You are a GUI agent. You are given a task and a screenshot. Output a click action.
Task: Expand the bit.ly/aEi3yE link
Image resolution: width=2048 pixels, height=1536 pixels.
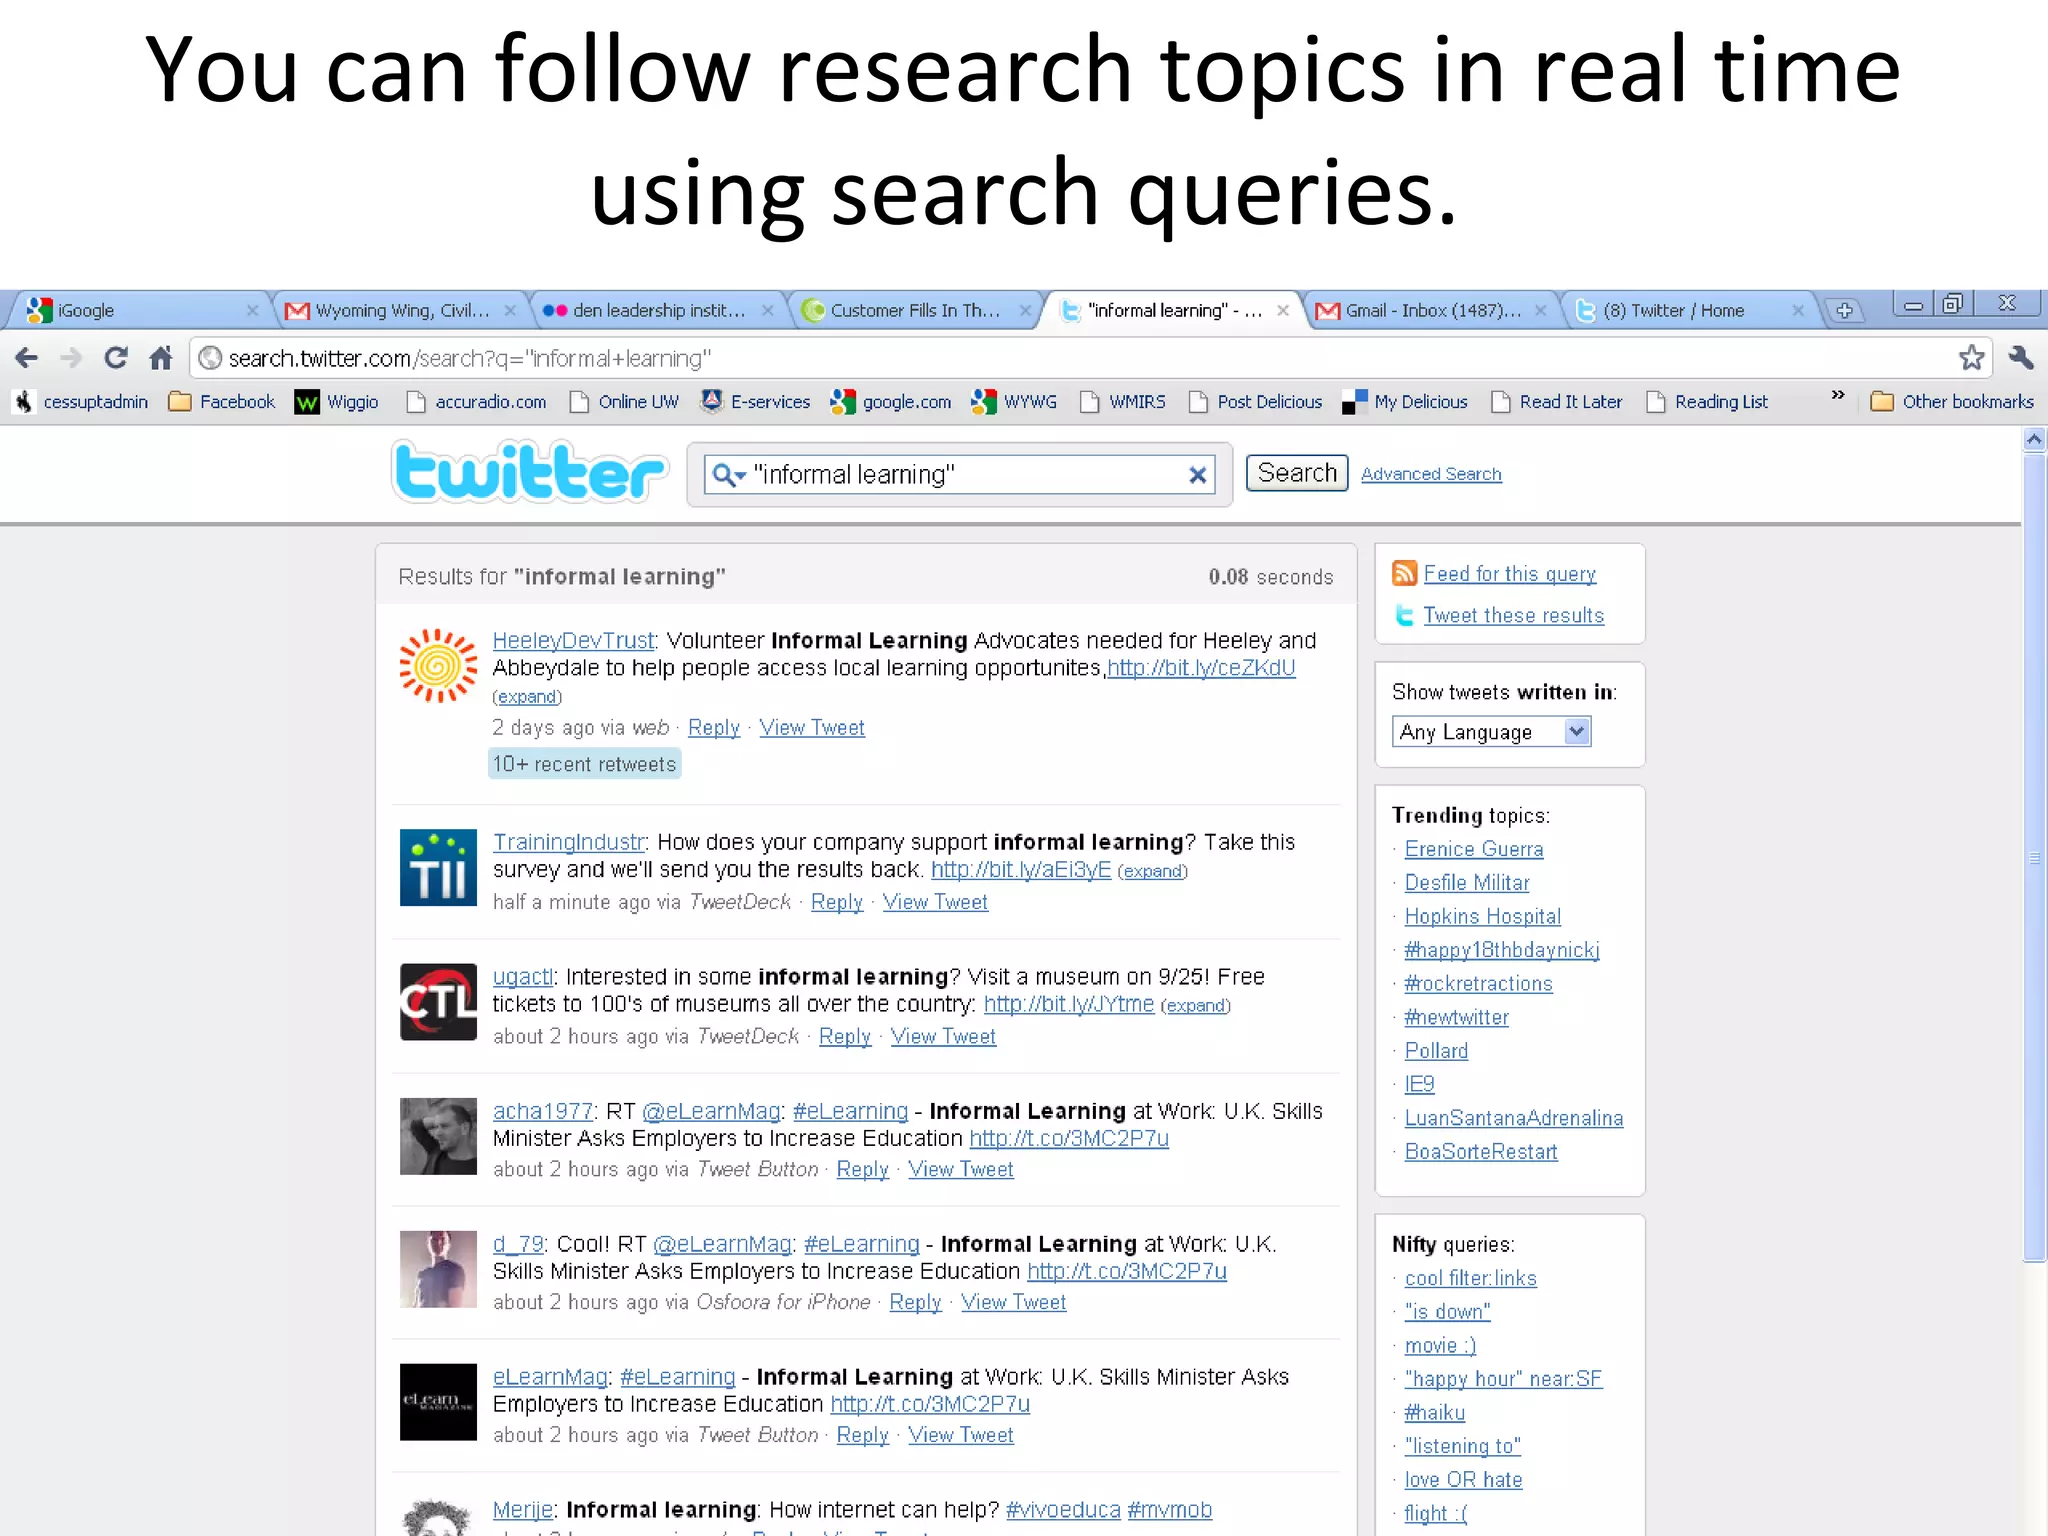coord(1152,871)
